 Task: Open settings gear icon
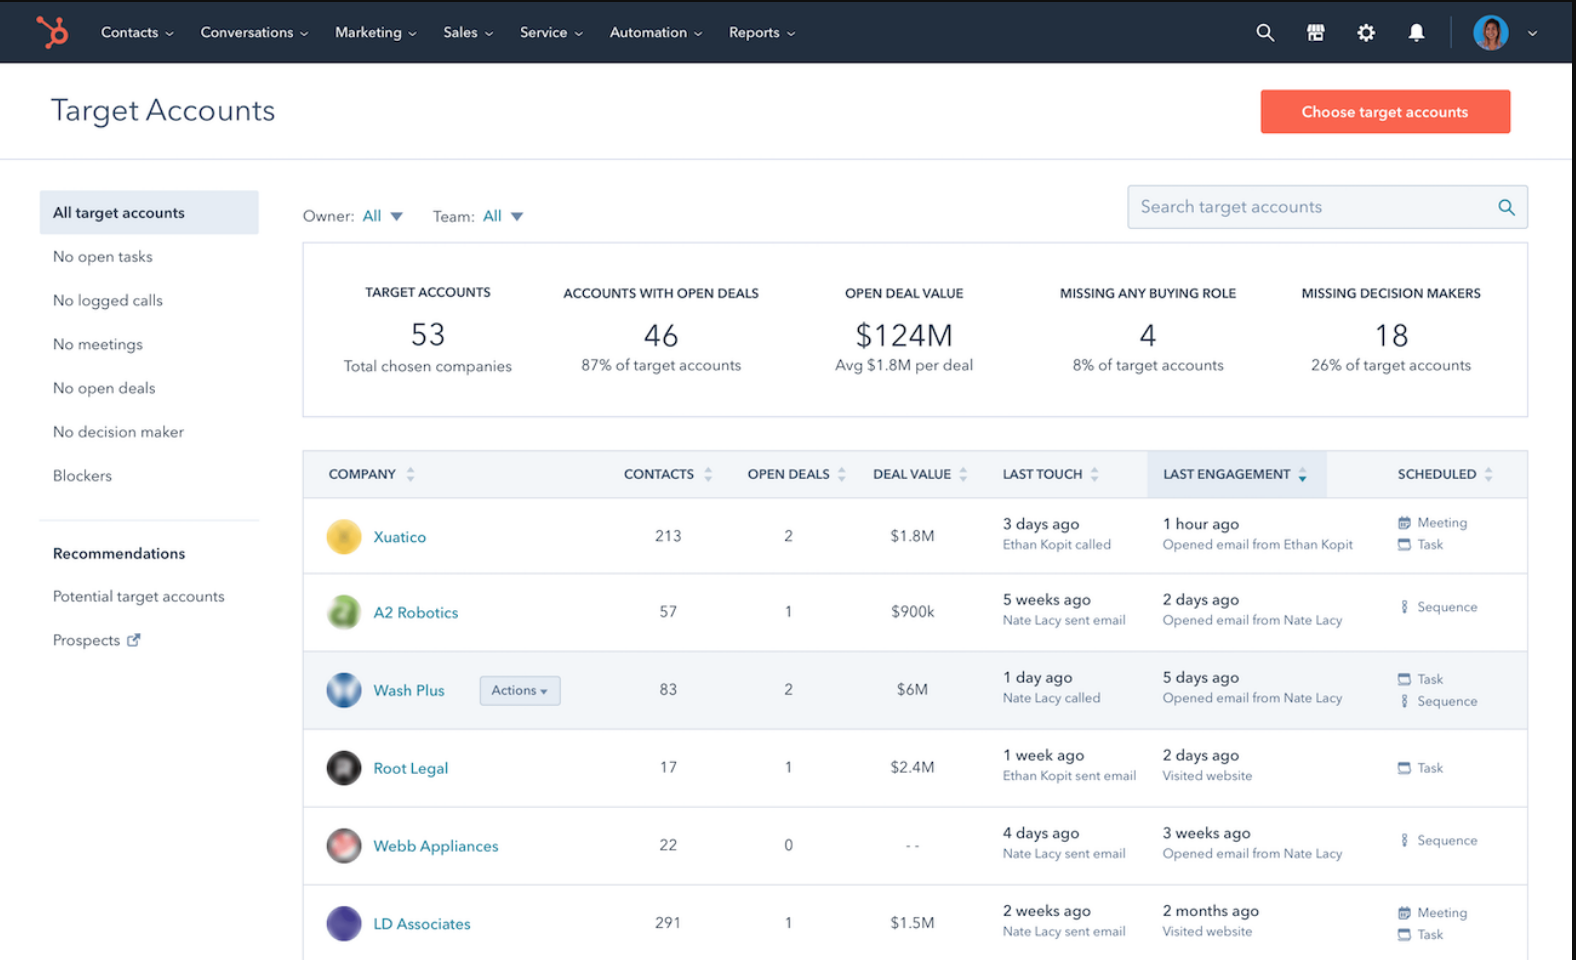[1366, 33]
